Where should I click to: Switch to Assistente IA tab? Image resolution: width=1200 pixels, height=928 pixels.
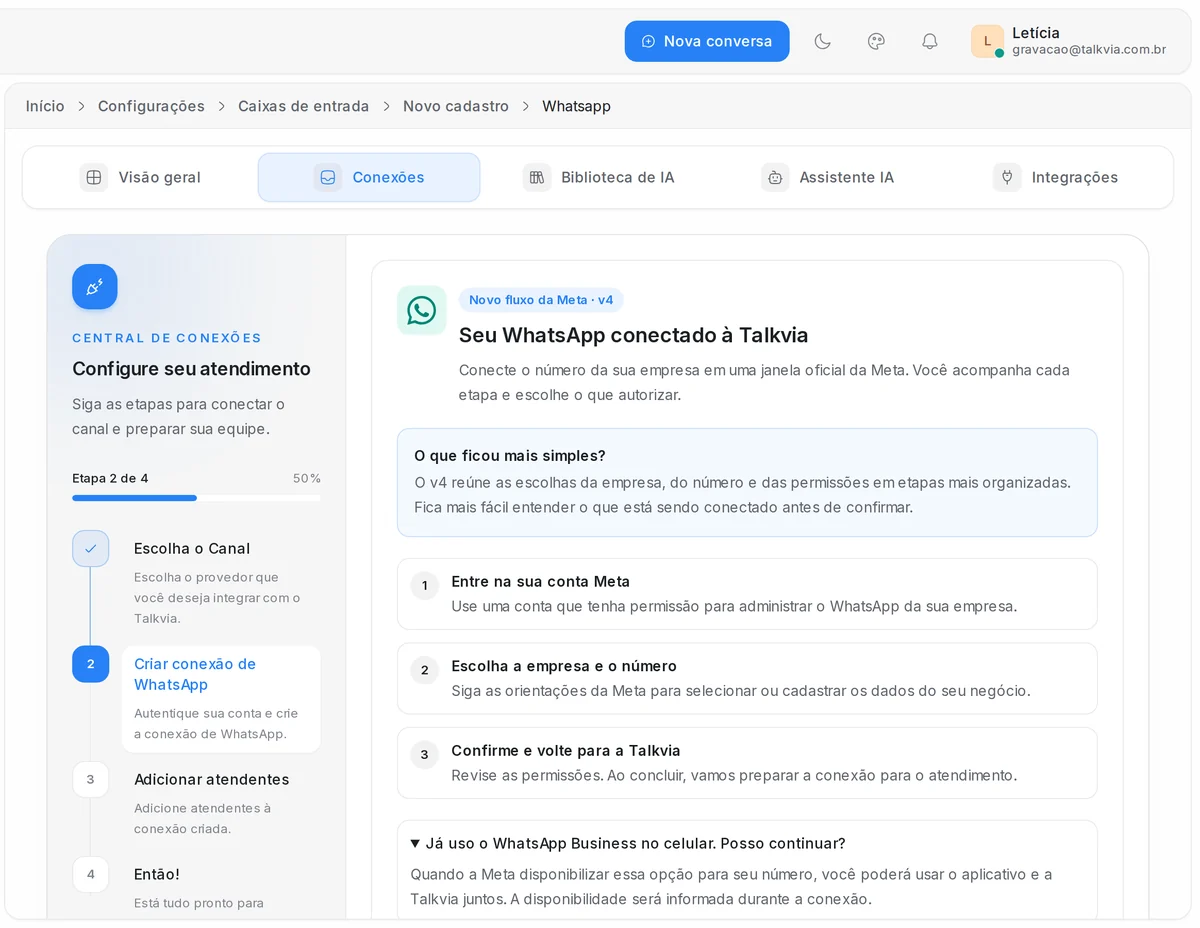click(828, 177)
